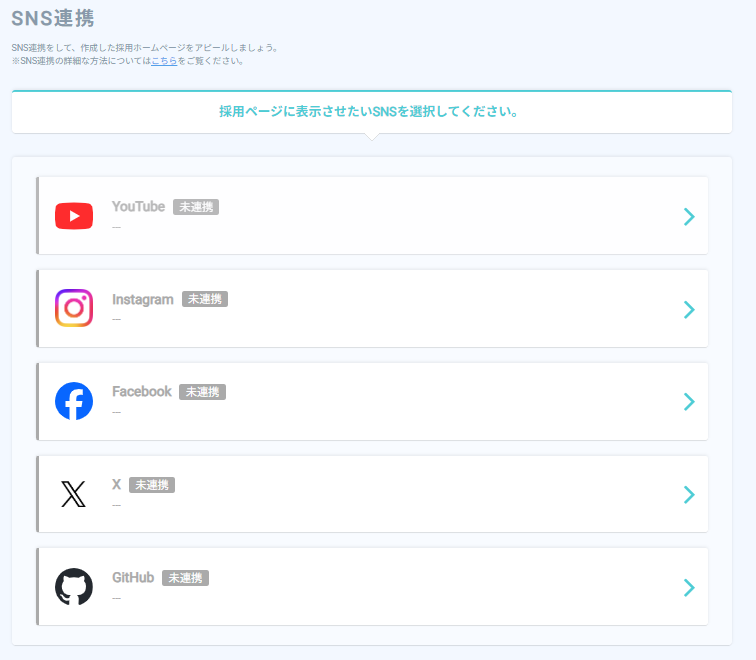The width and height of the screenshot is (756, 660).
Task: Expand the YouTube row chevron arrow
Action: pos(688,217)
